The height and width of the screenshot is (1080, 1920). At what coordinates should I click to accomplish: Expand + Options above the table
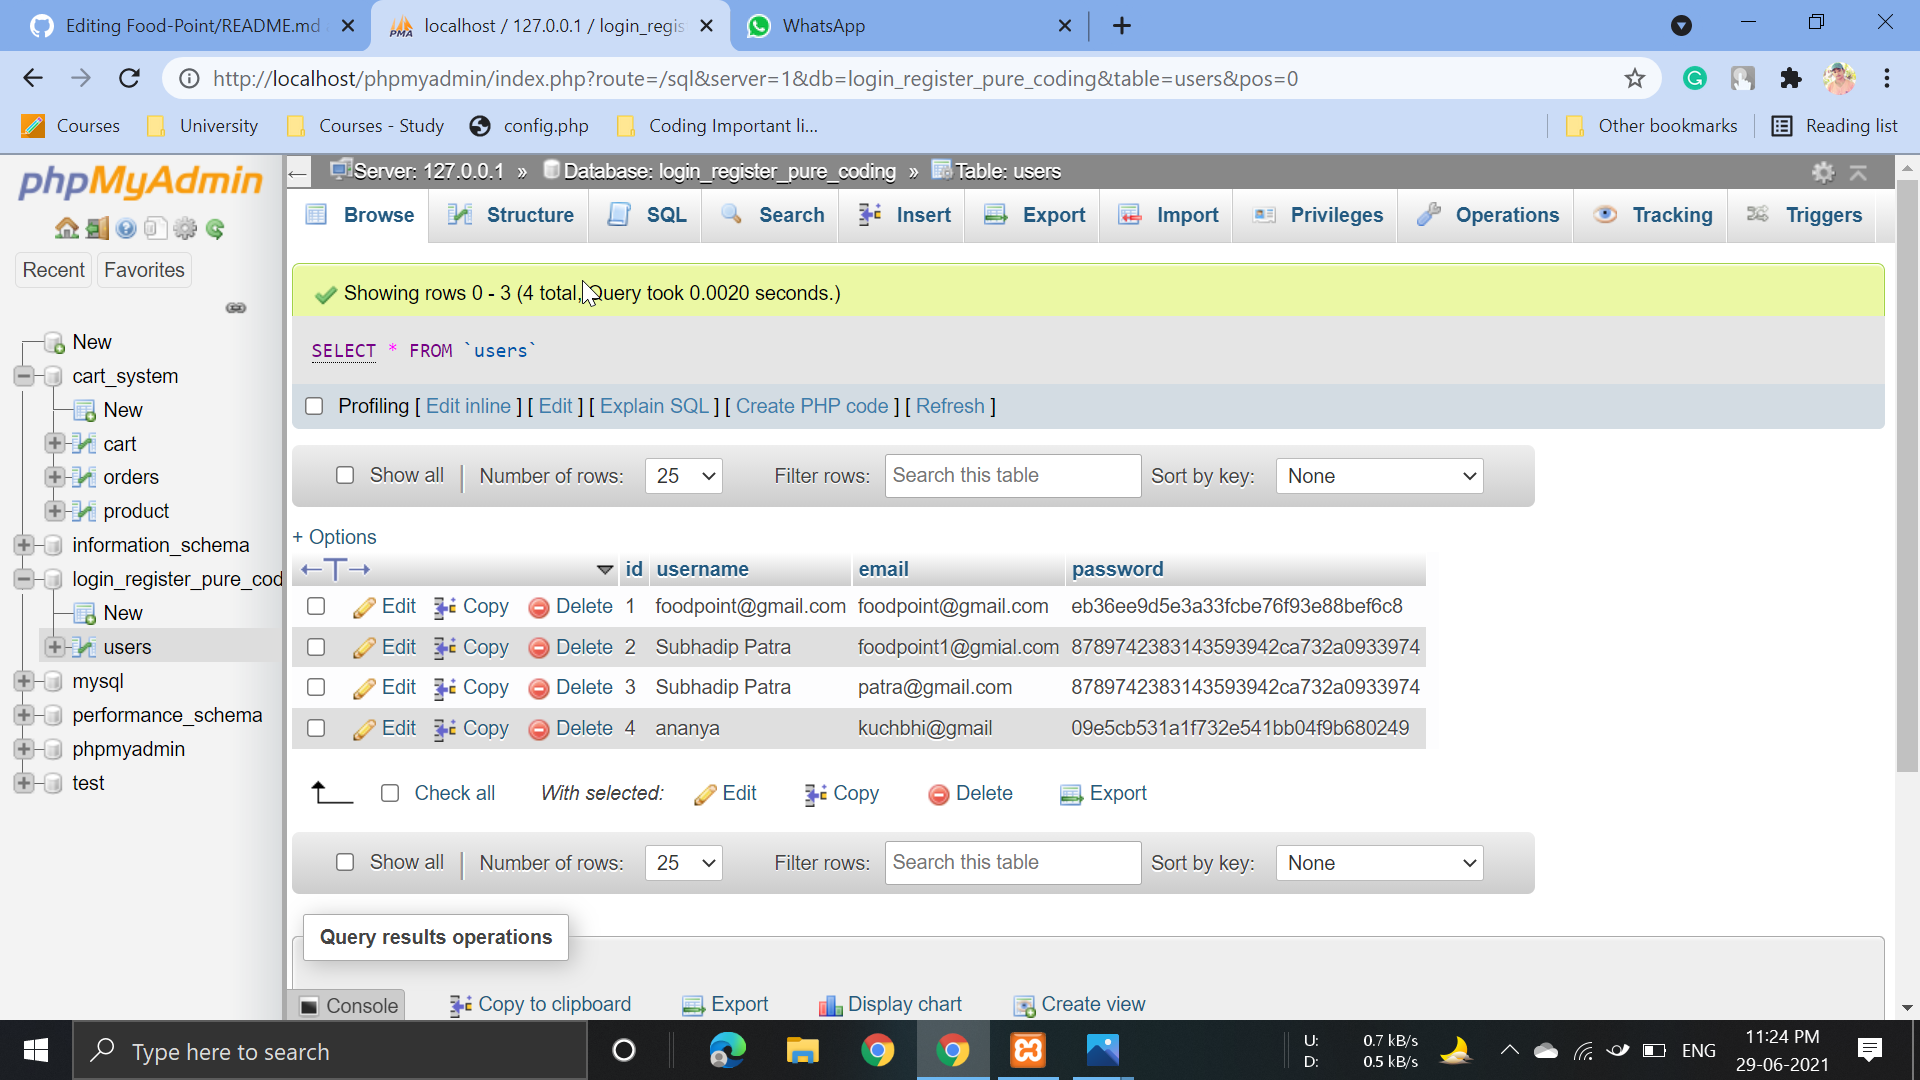(334, 537)
